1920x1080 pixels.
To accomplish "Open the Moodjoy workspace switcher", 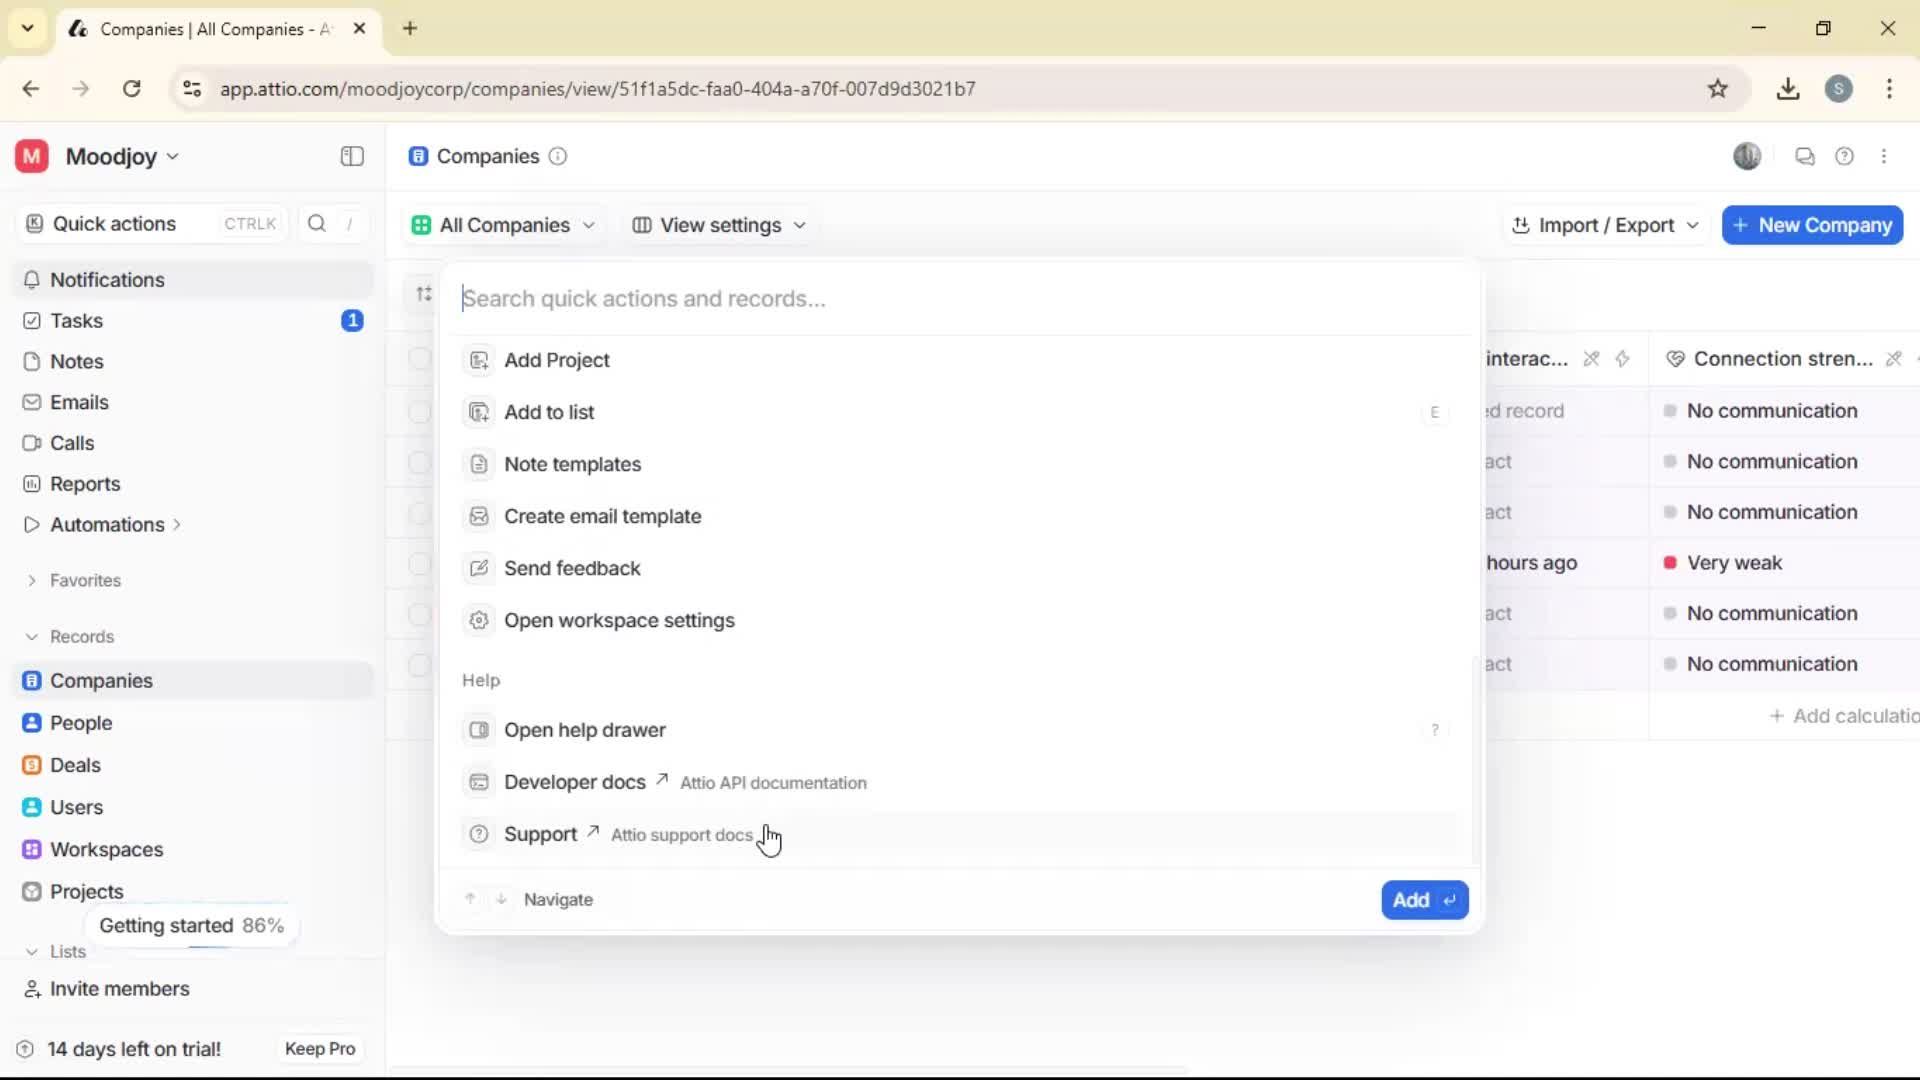I will (115, 156).
